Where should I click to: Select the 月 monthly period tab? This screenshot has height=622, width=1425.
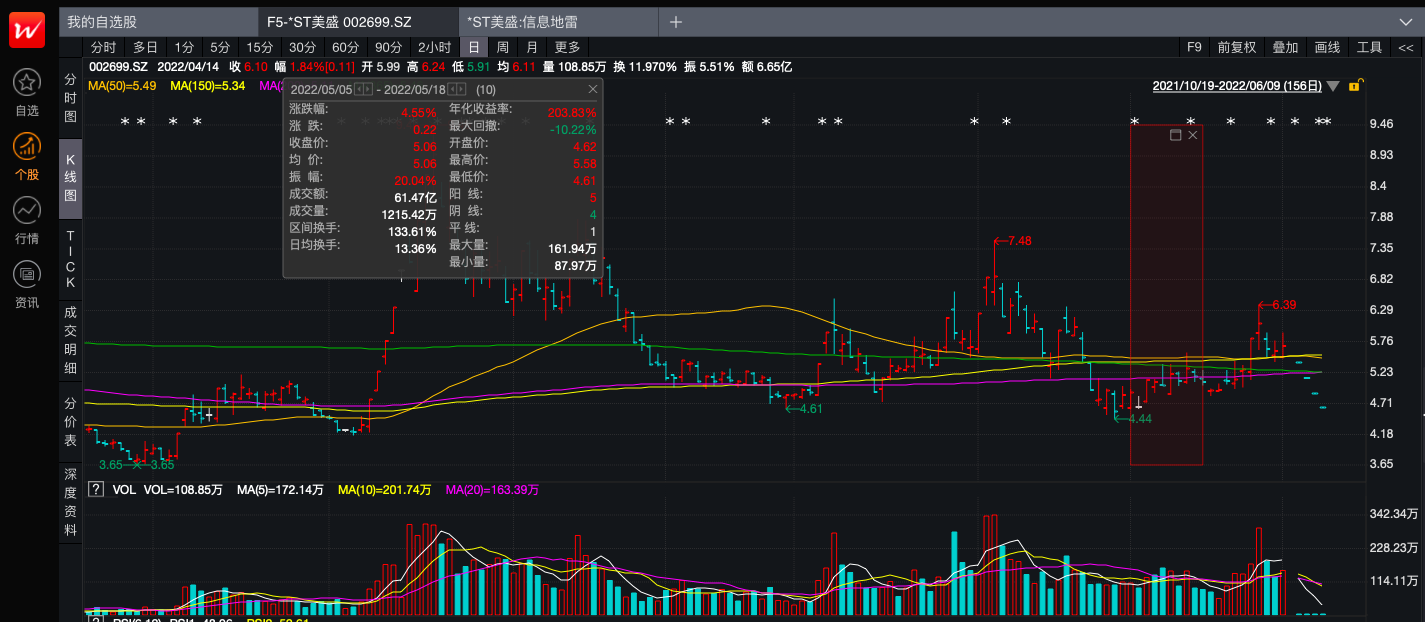(532, 47)
